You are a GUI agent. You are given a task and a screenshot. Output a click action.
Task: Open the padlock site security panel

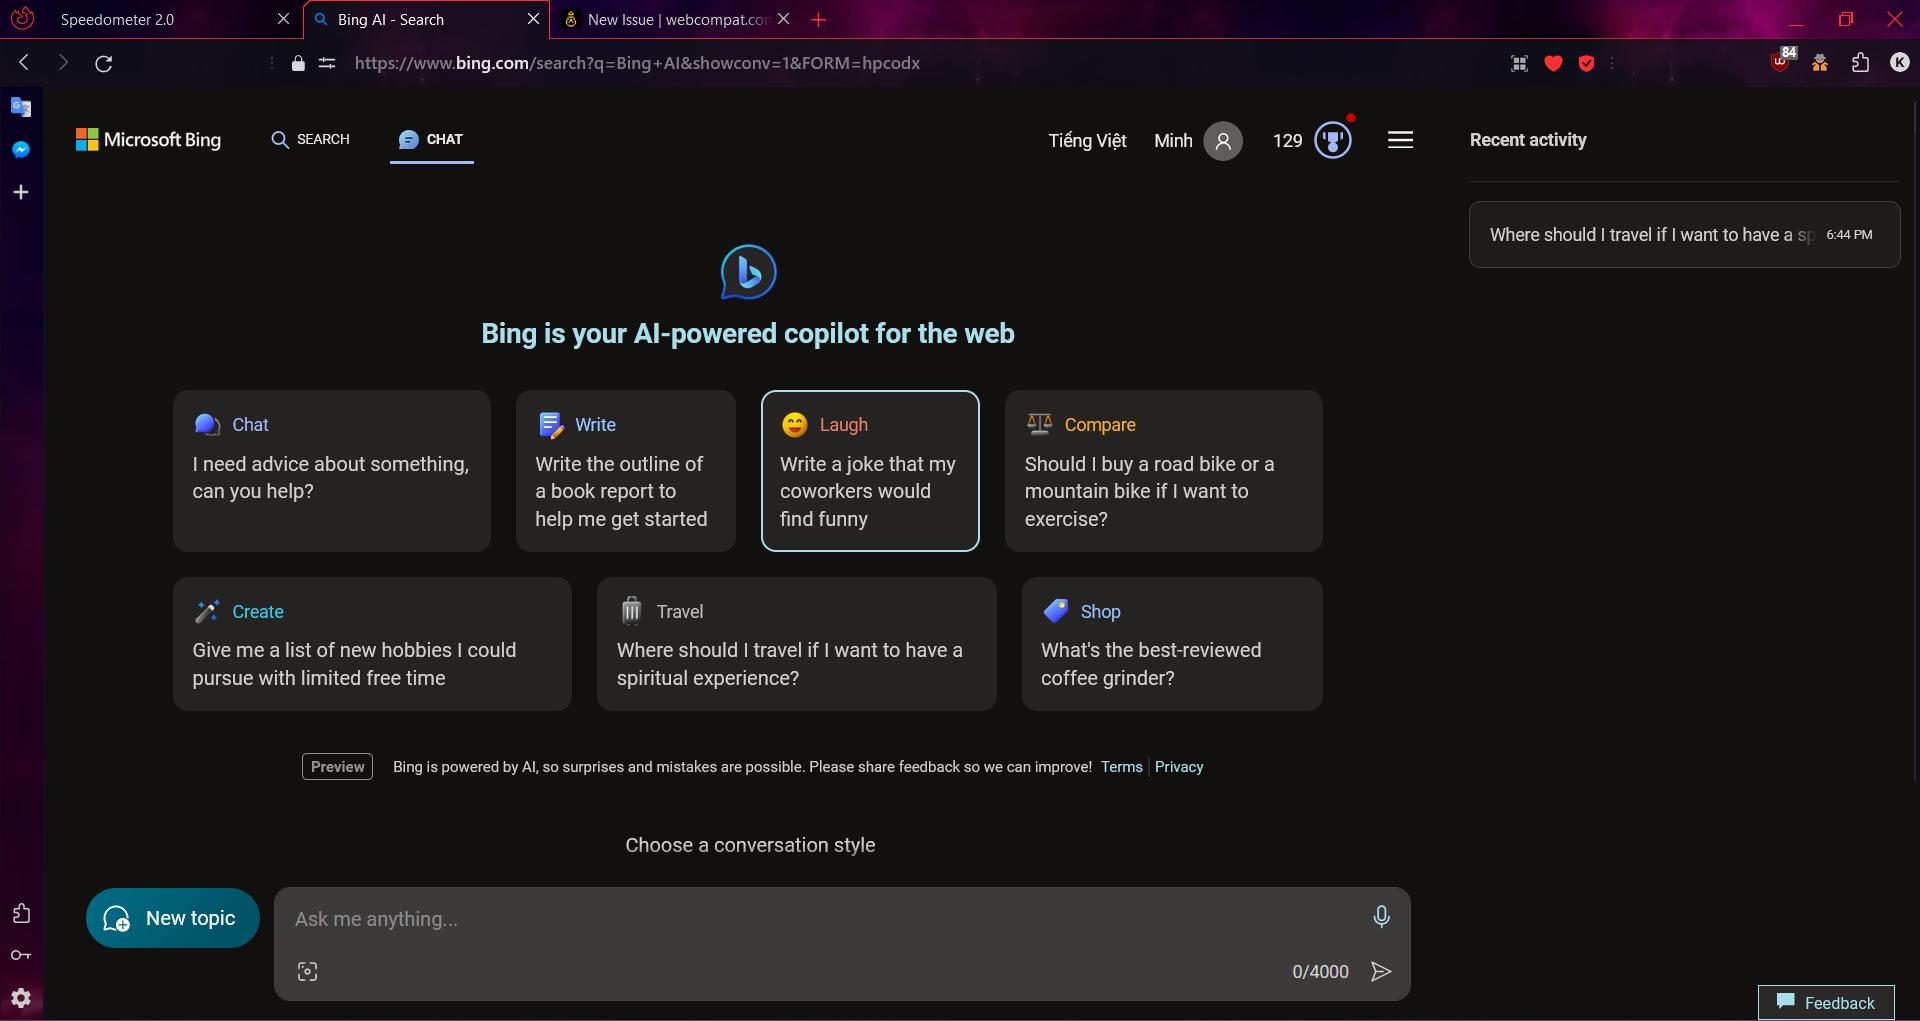click(x=297, y=63)
